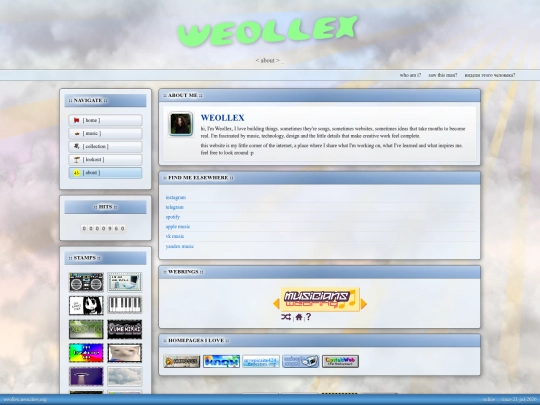Click the site URL in footer bar
This screenshot has height=405, width=540.
(25, 399)
